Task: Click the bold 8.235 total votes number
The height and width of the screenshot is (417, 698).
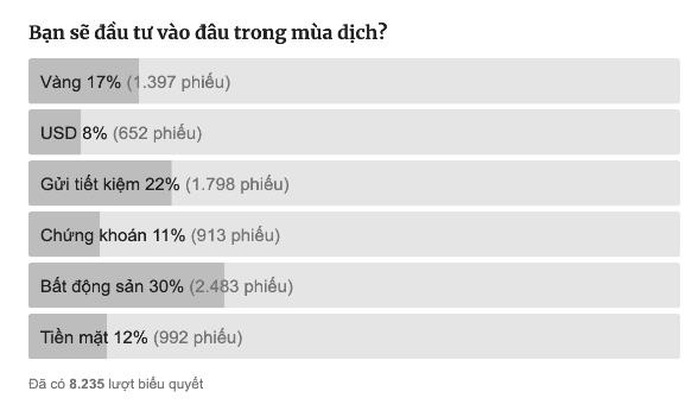Action: pos(87,384)
